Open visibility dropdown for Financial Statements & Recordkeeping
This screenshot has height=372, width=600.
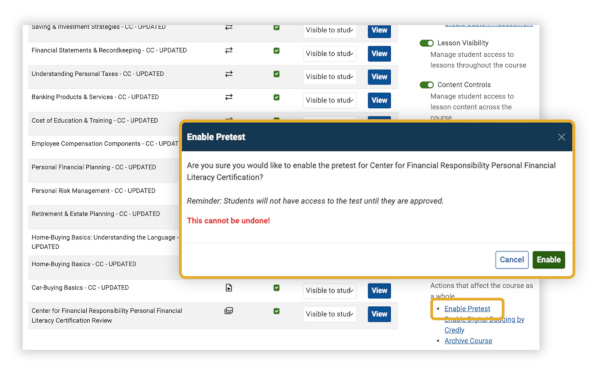pos(329,54)
